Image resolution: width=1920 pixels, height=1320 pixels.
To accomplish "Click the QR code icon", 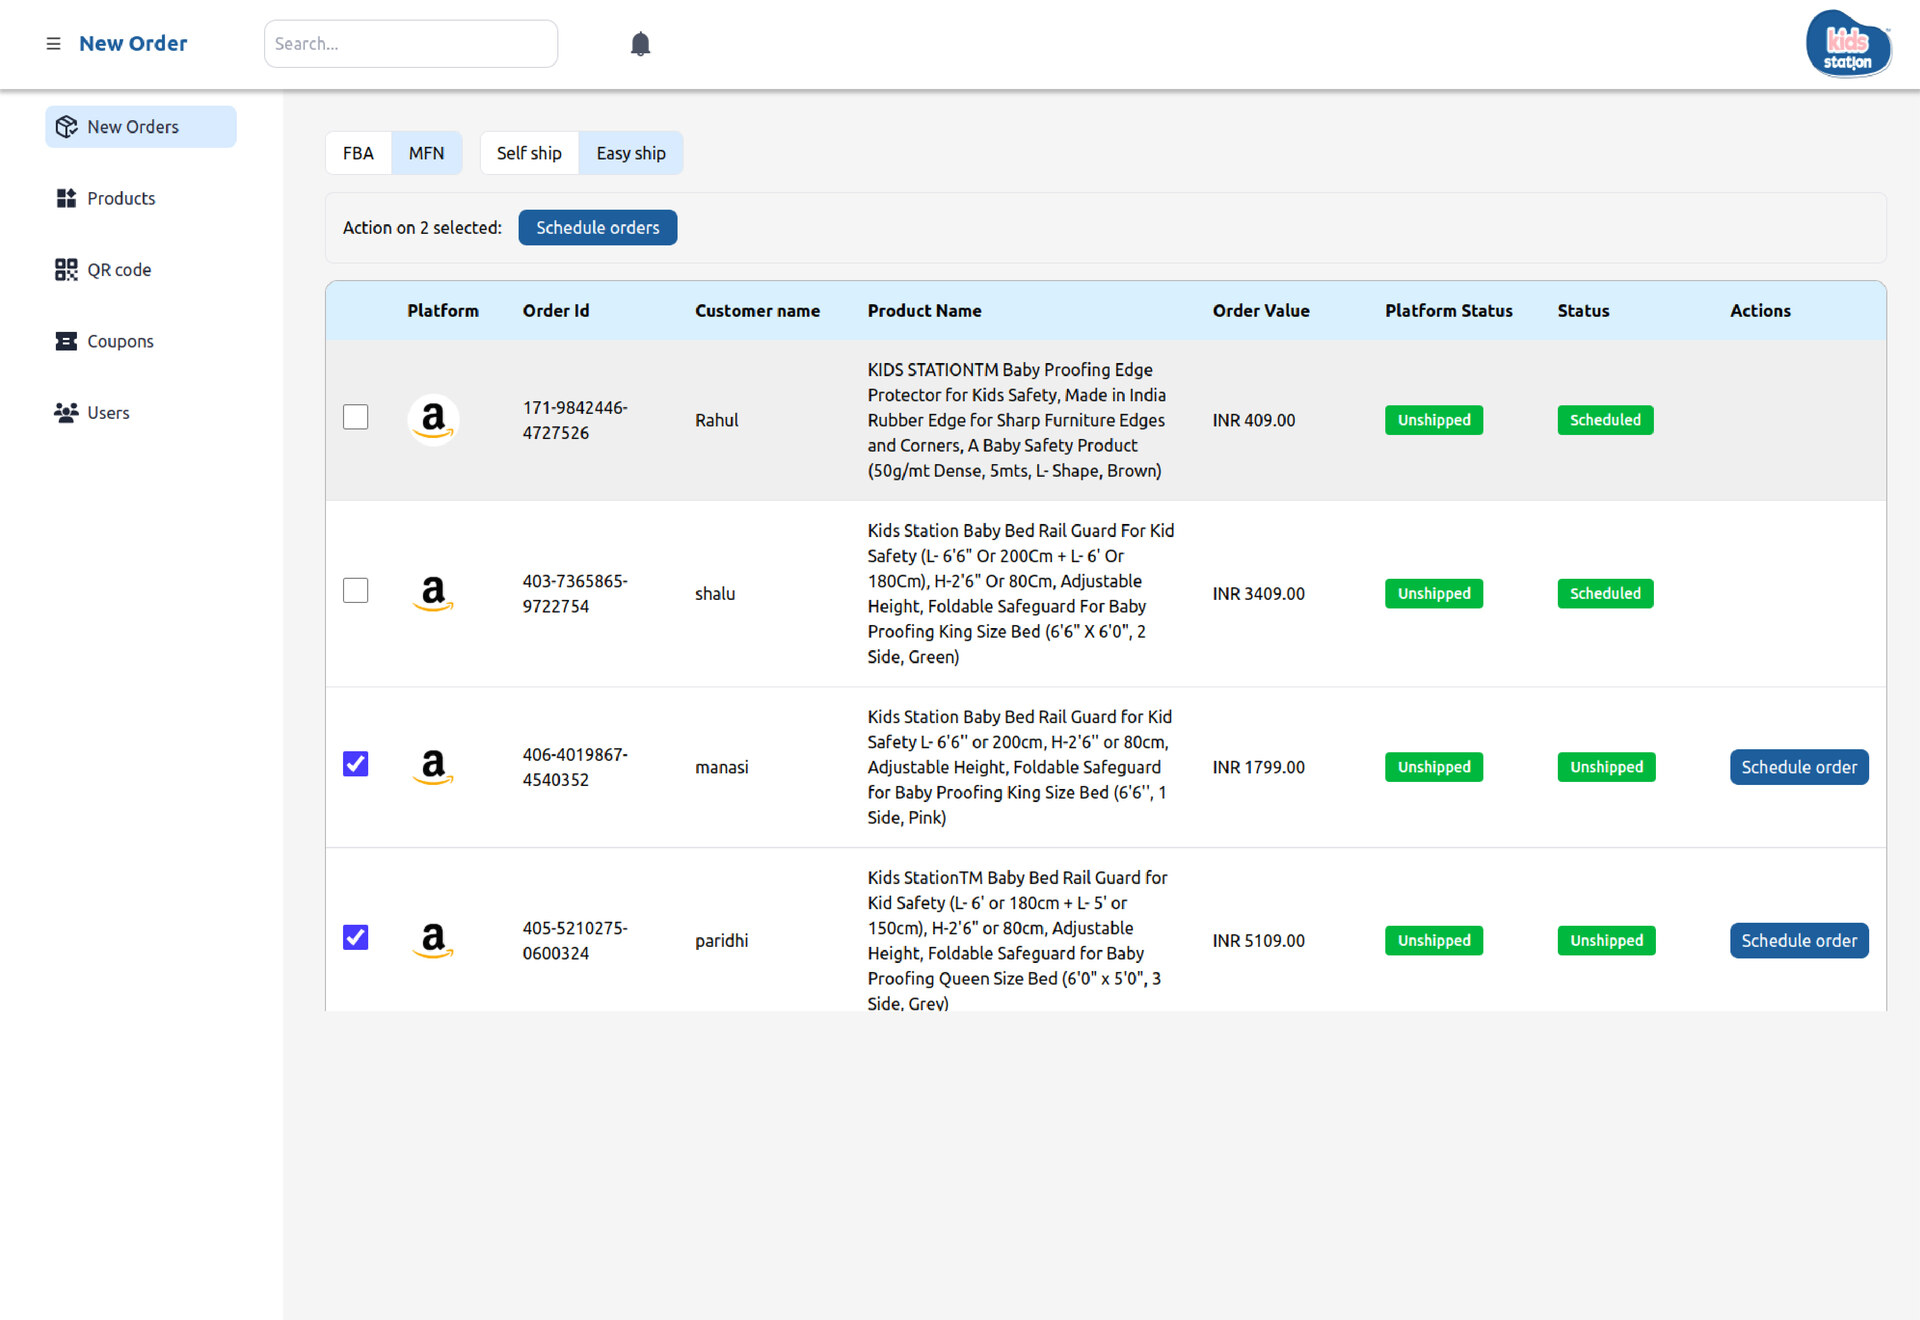I will (x=67, y=270).
